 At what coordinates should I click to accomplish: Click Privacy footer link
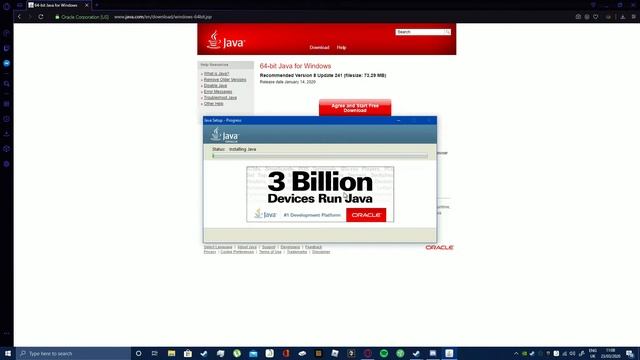coord(210,252)
